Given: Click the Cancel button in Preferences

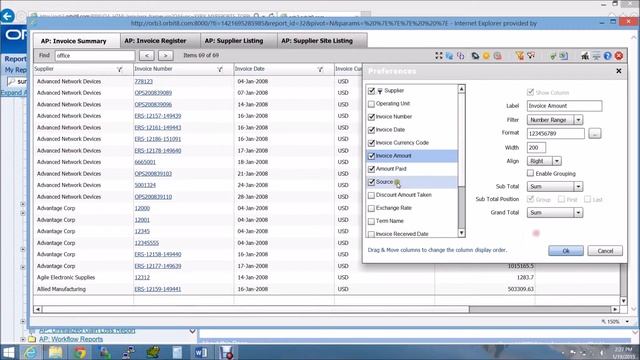Looking at the screenshot, I should tap(605, 251).
